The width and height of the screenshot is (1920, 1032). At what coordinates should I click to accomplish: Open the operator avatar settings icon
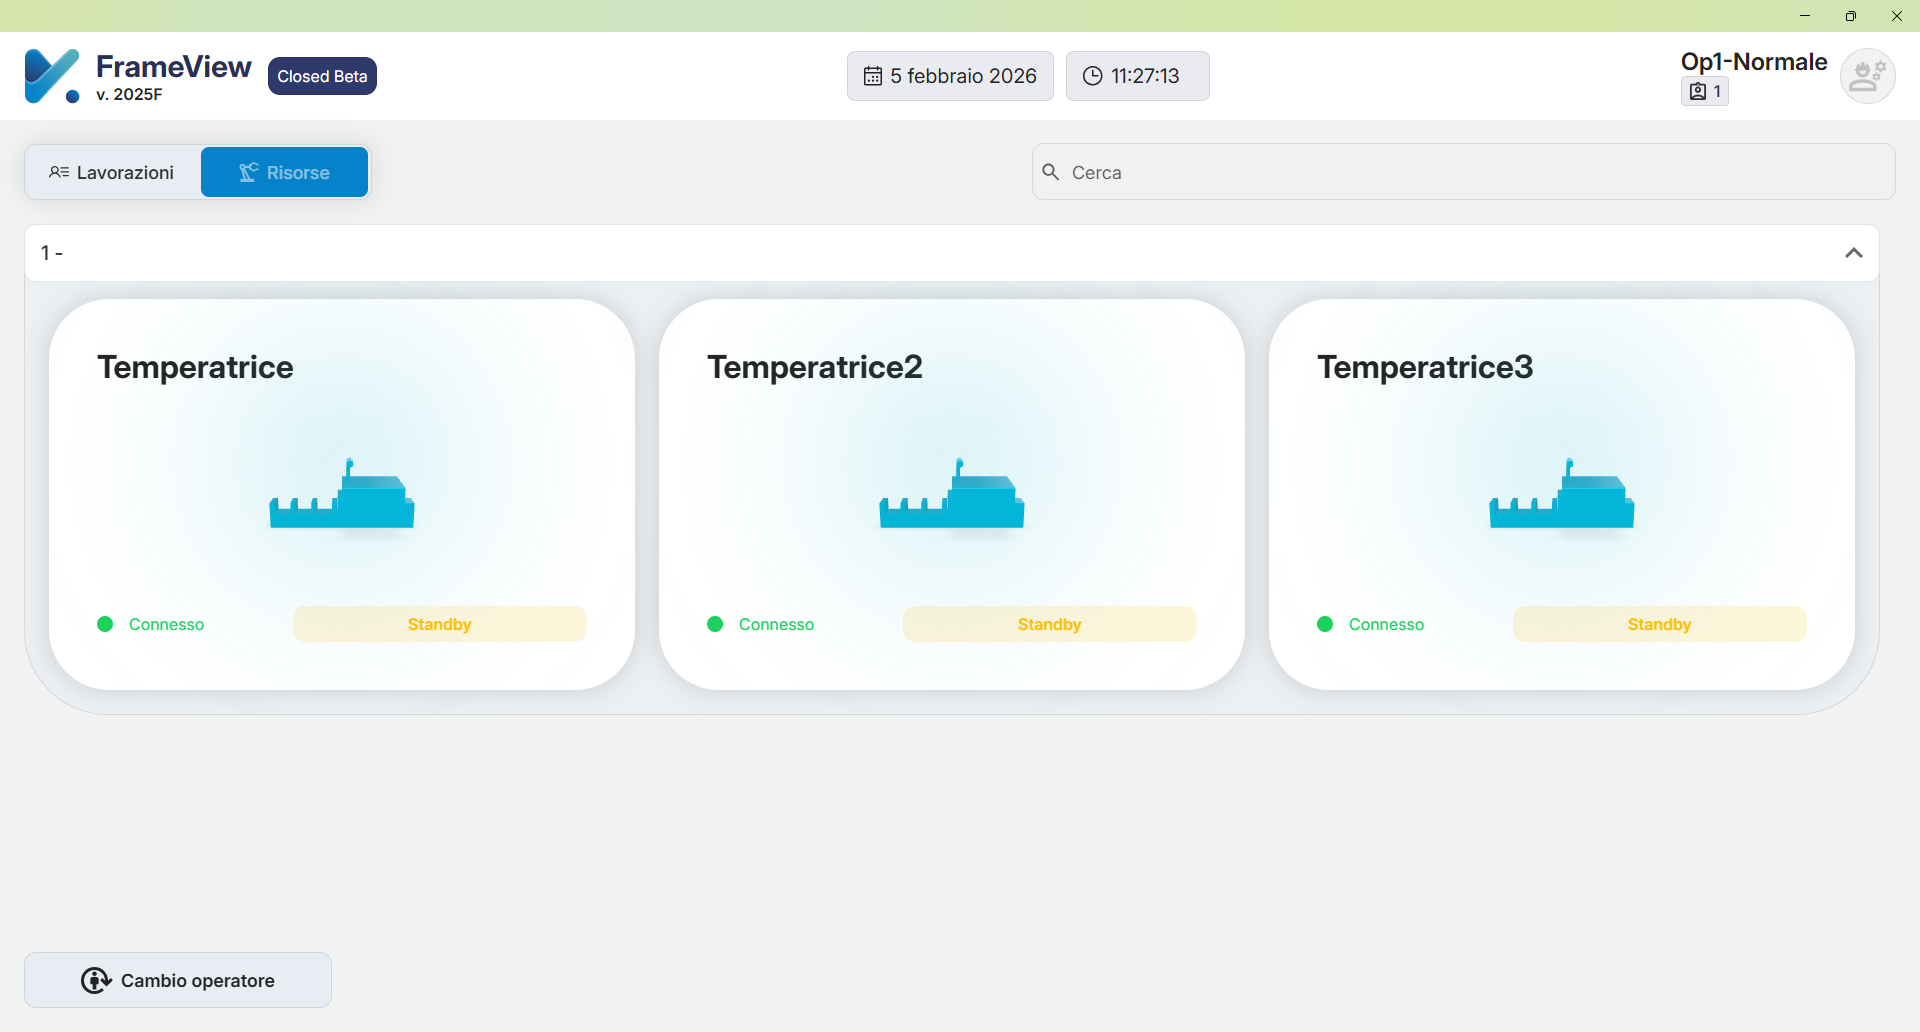coord(1868,76)
